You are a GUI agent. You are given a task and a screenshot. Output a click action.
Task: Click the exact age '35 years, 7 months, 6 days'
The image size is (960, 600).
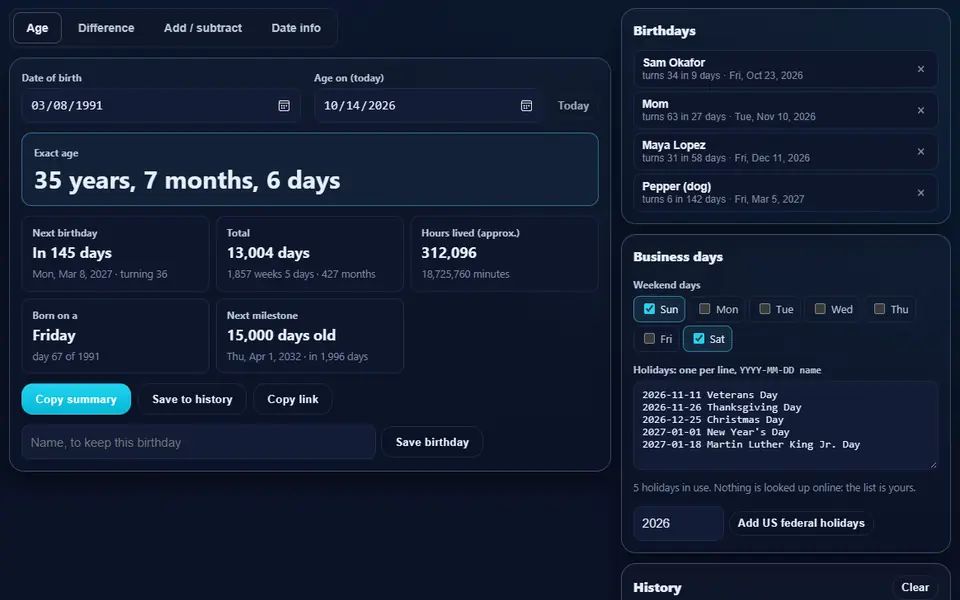(x=187, y=181)
